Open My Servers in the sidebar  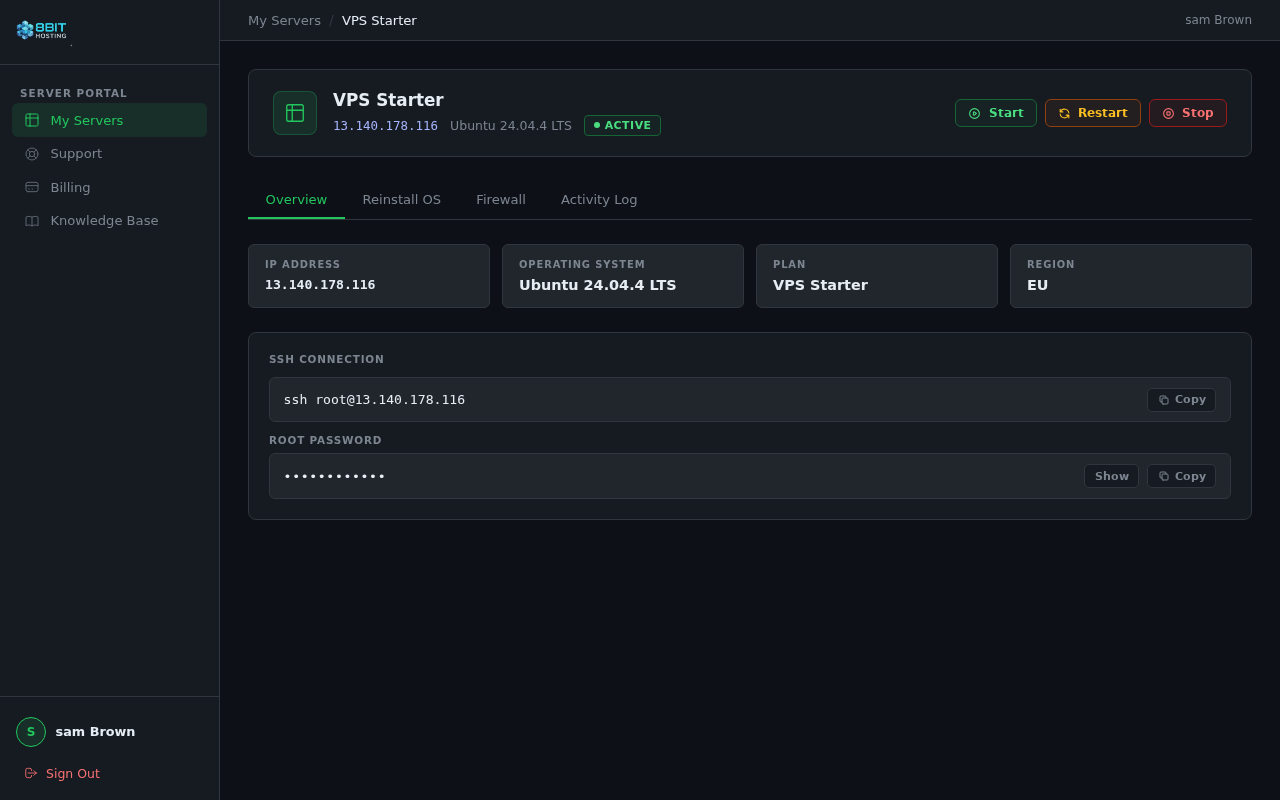point(109,120)
